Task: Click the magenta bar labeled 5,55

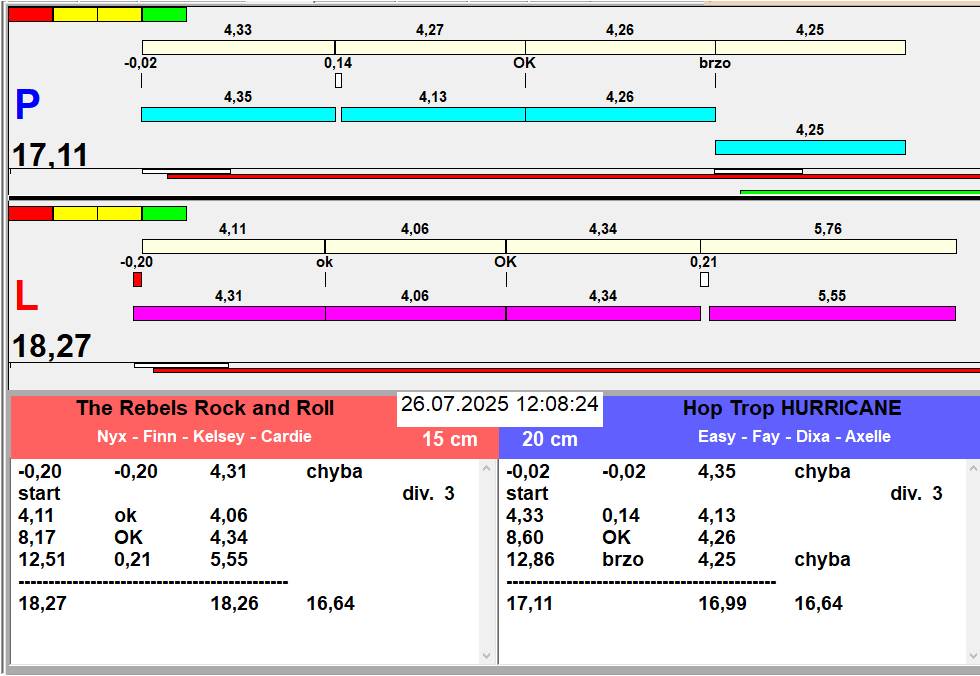Action: [x=832, y=313]
